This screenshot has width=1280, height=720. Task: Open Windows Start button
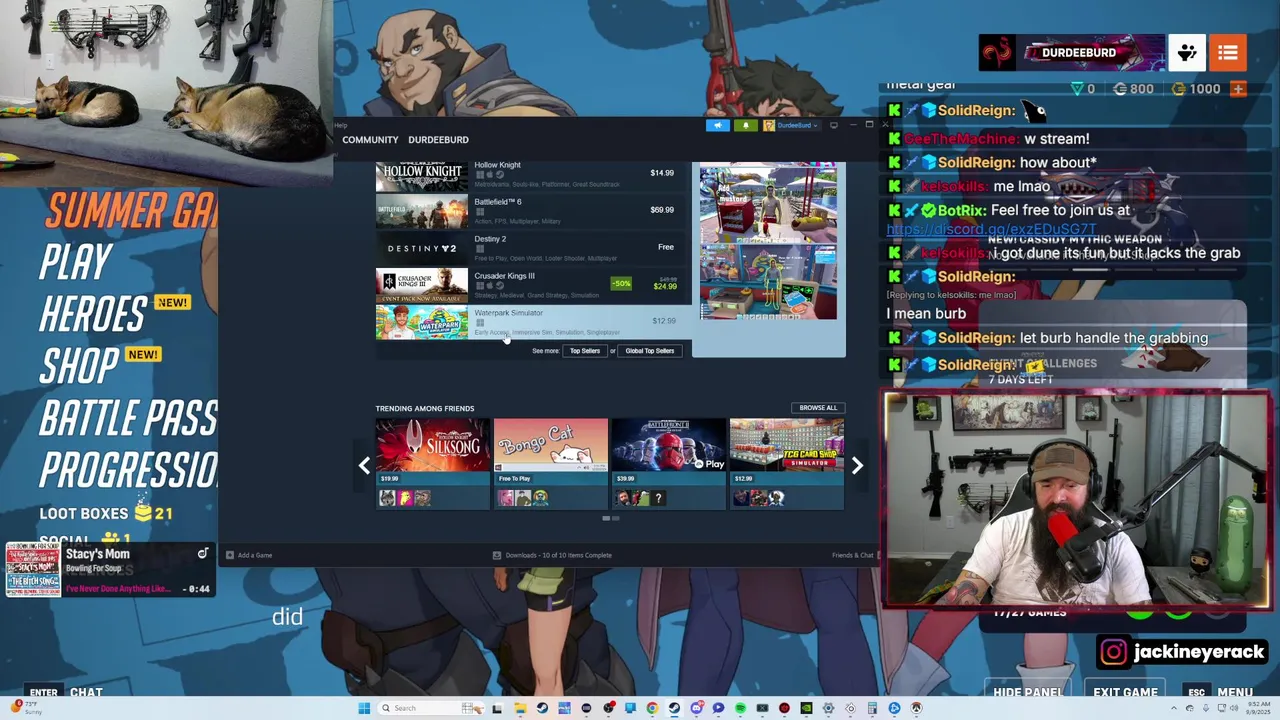(364, 708)
